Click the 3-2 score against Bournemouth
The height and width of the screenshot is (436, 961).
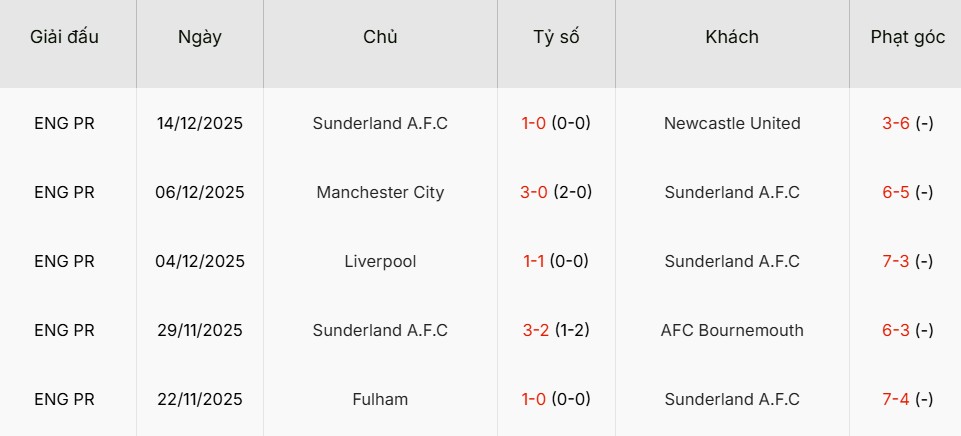[x=535, y=331]
